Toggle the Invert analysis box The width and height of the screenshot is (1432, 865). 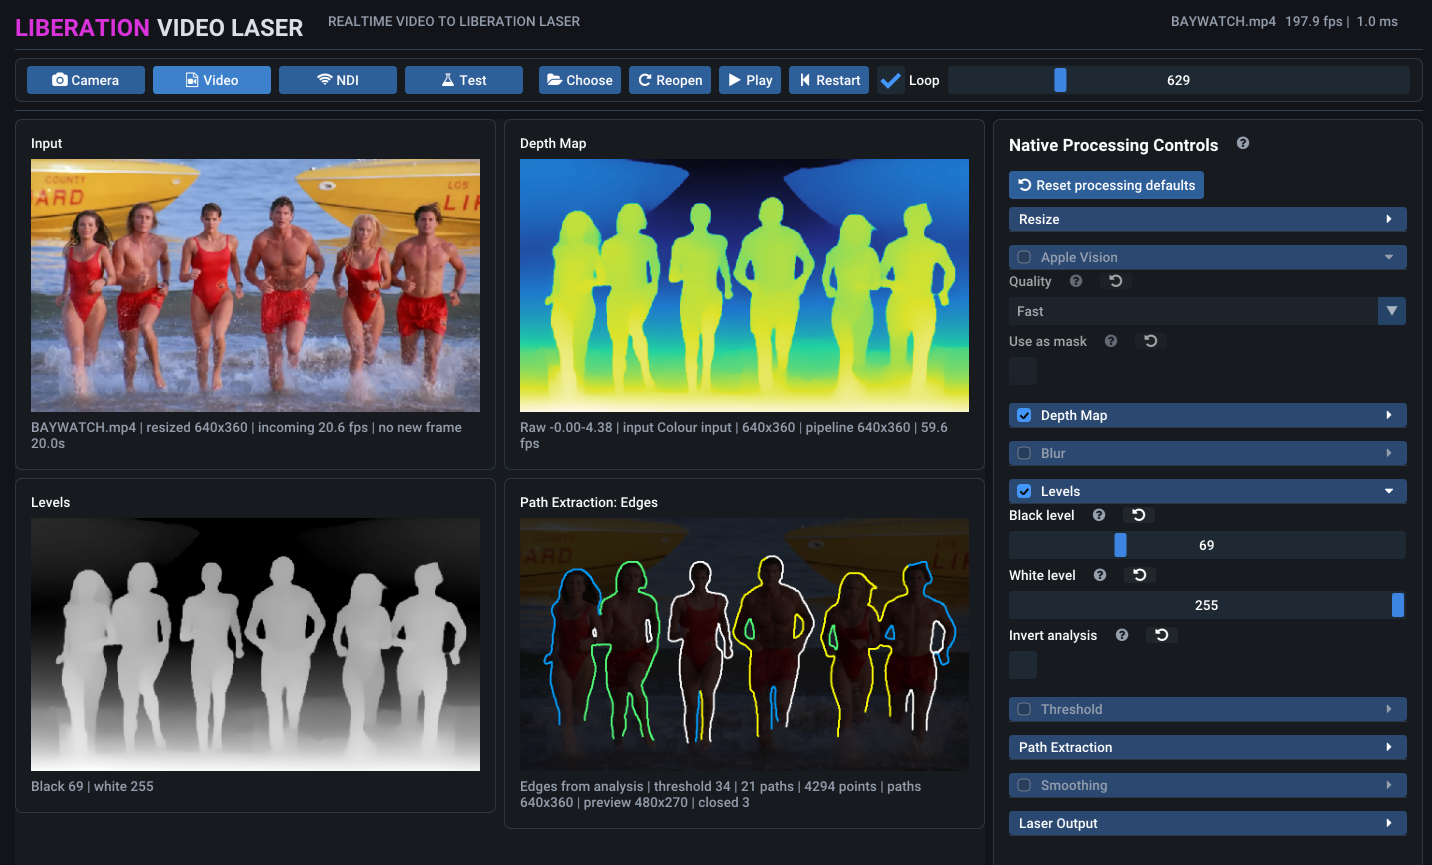click(x=1023, y=665)
